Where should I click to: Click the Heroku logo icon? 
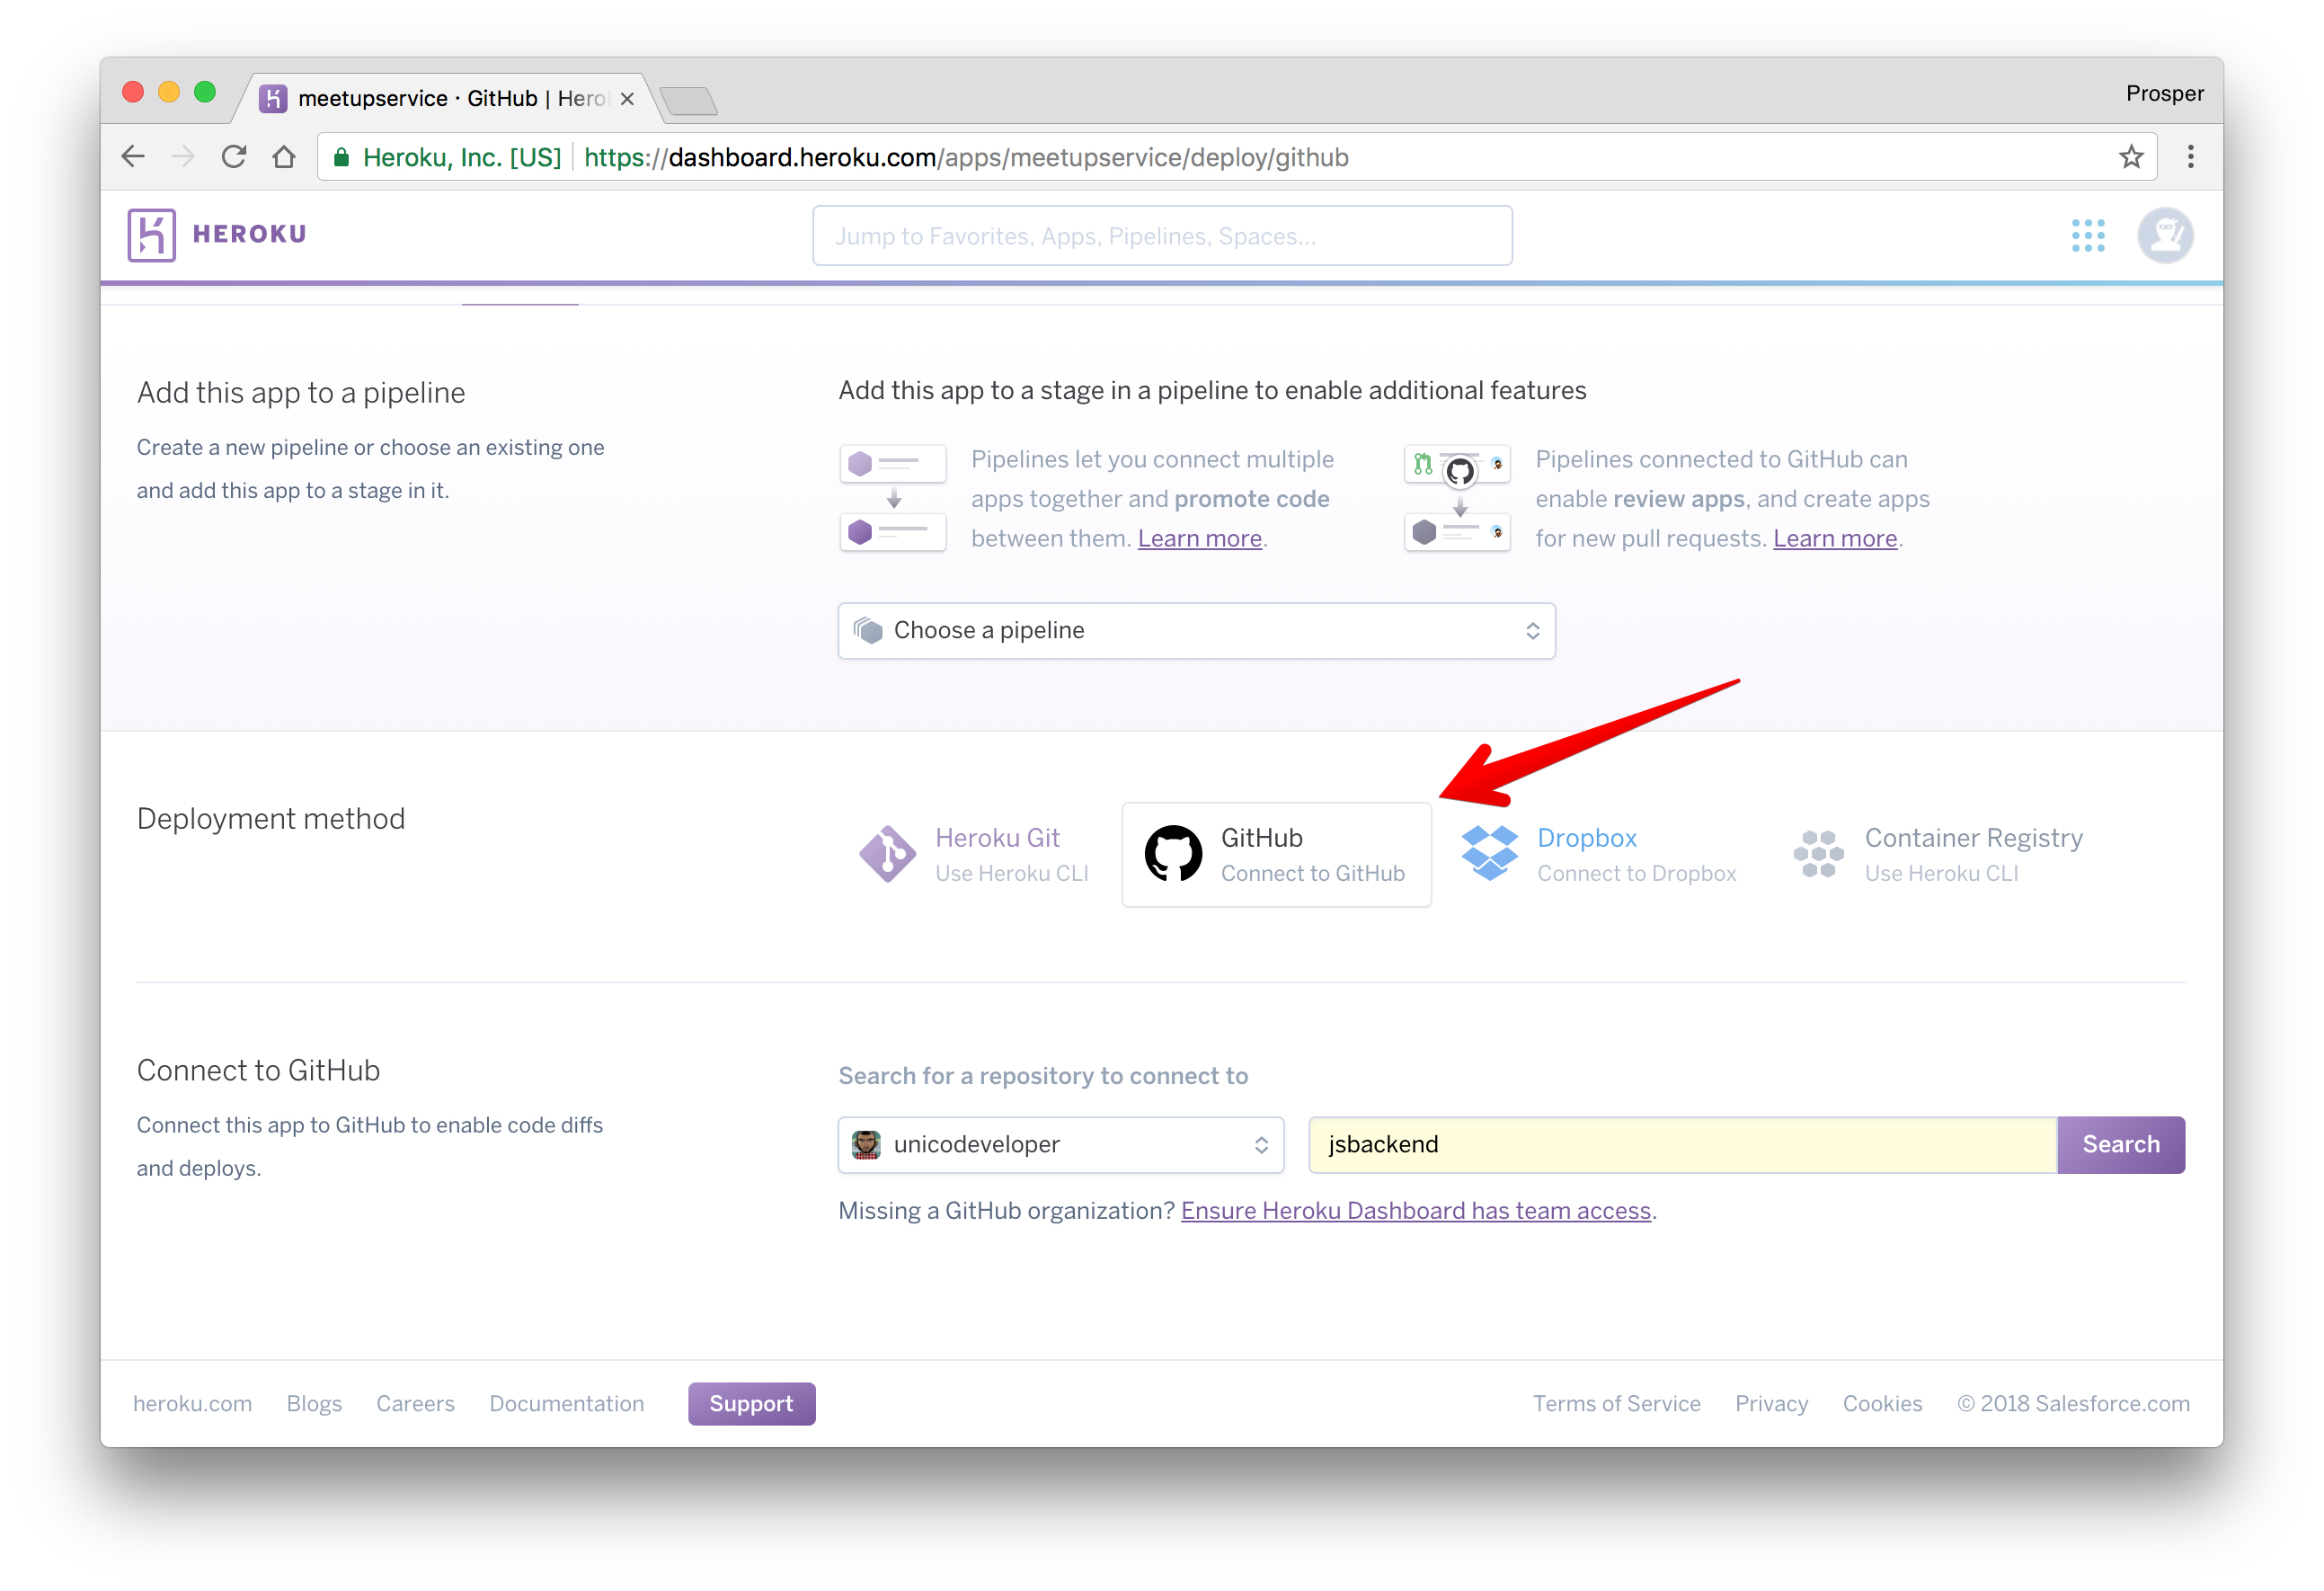pos(152,235)
